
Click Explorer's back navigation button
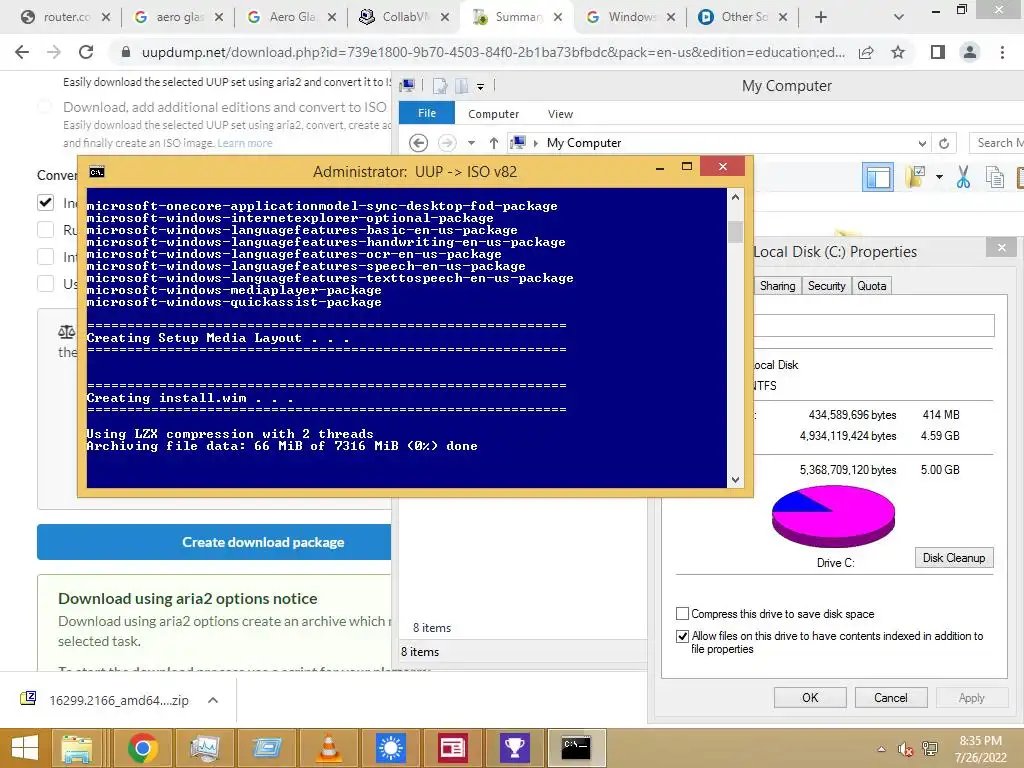pos(418,142)
